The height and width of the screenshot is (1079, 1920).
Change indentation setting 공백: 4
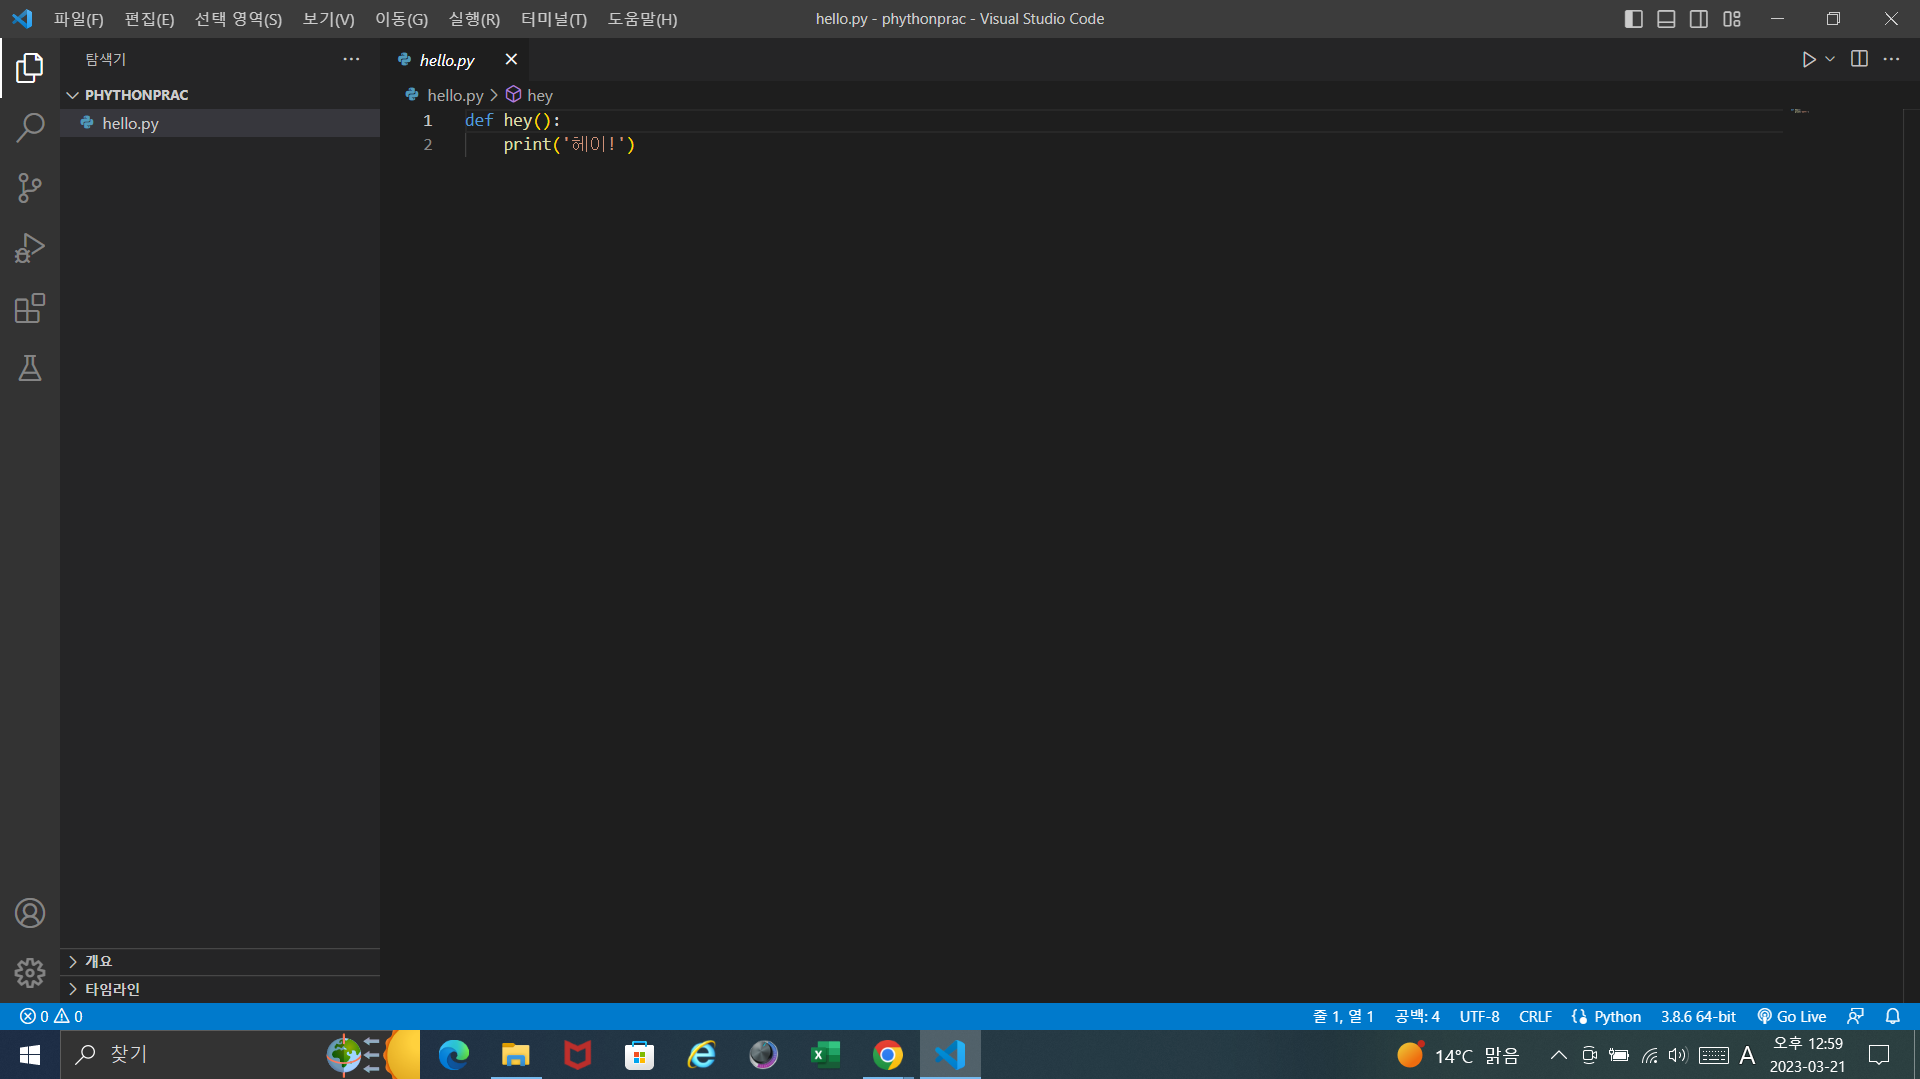1417,1016
